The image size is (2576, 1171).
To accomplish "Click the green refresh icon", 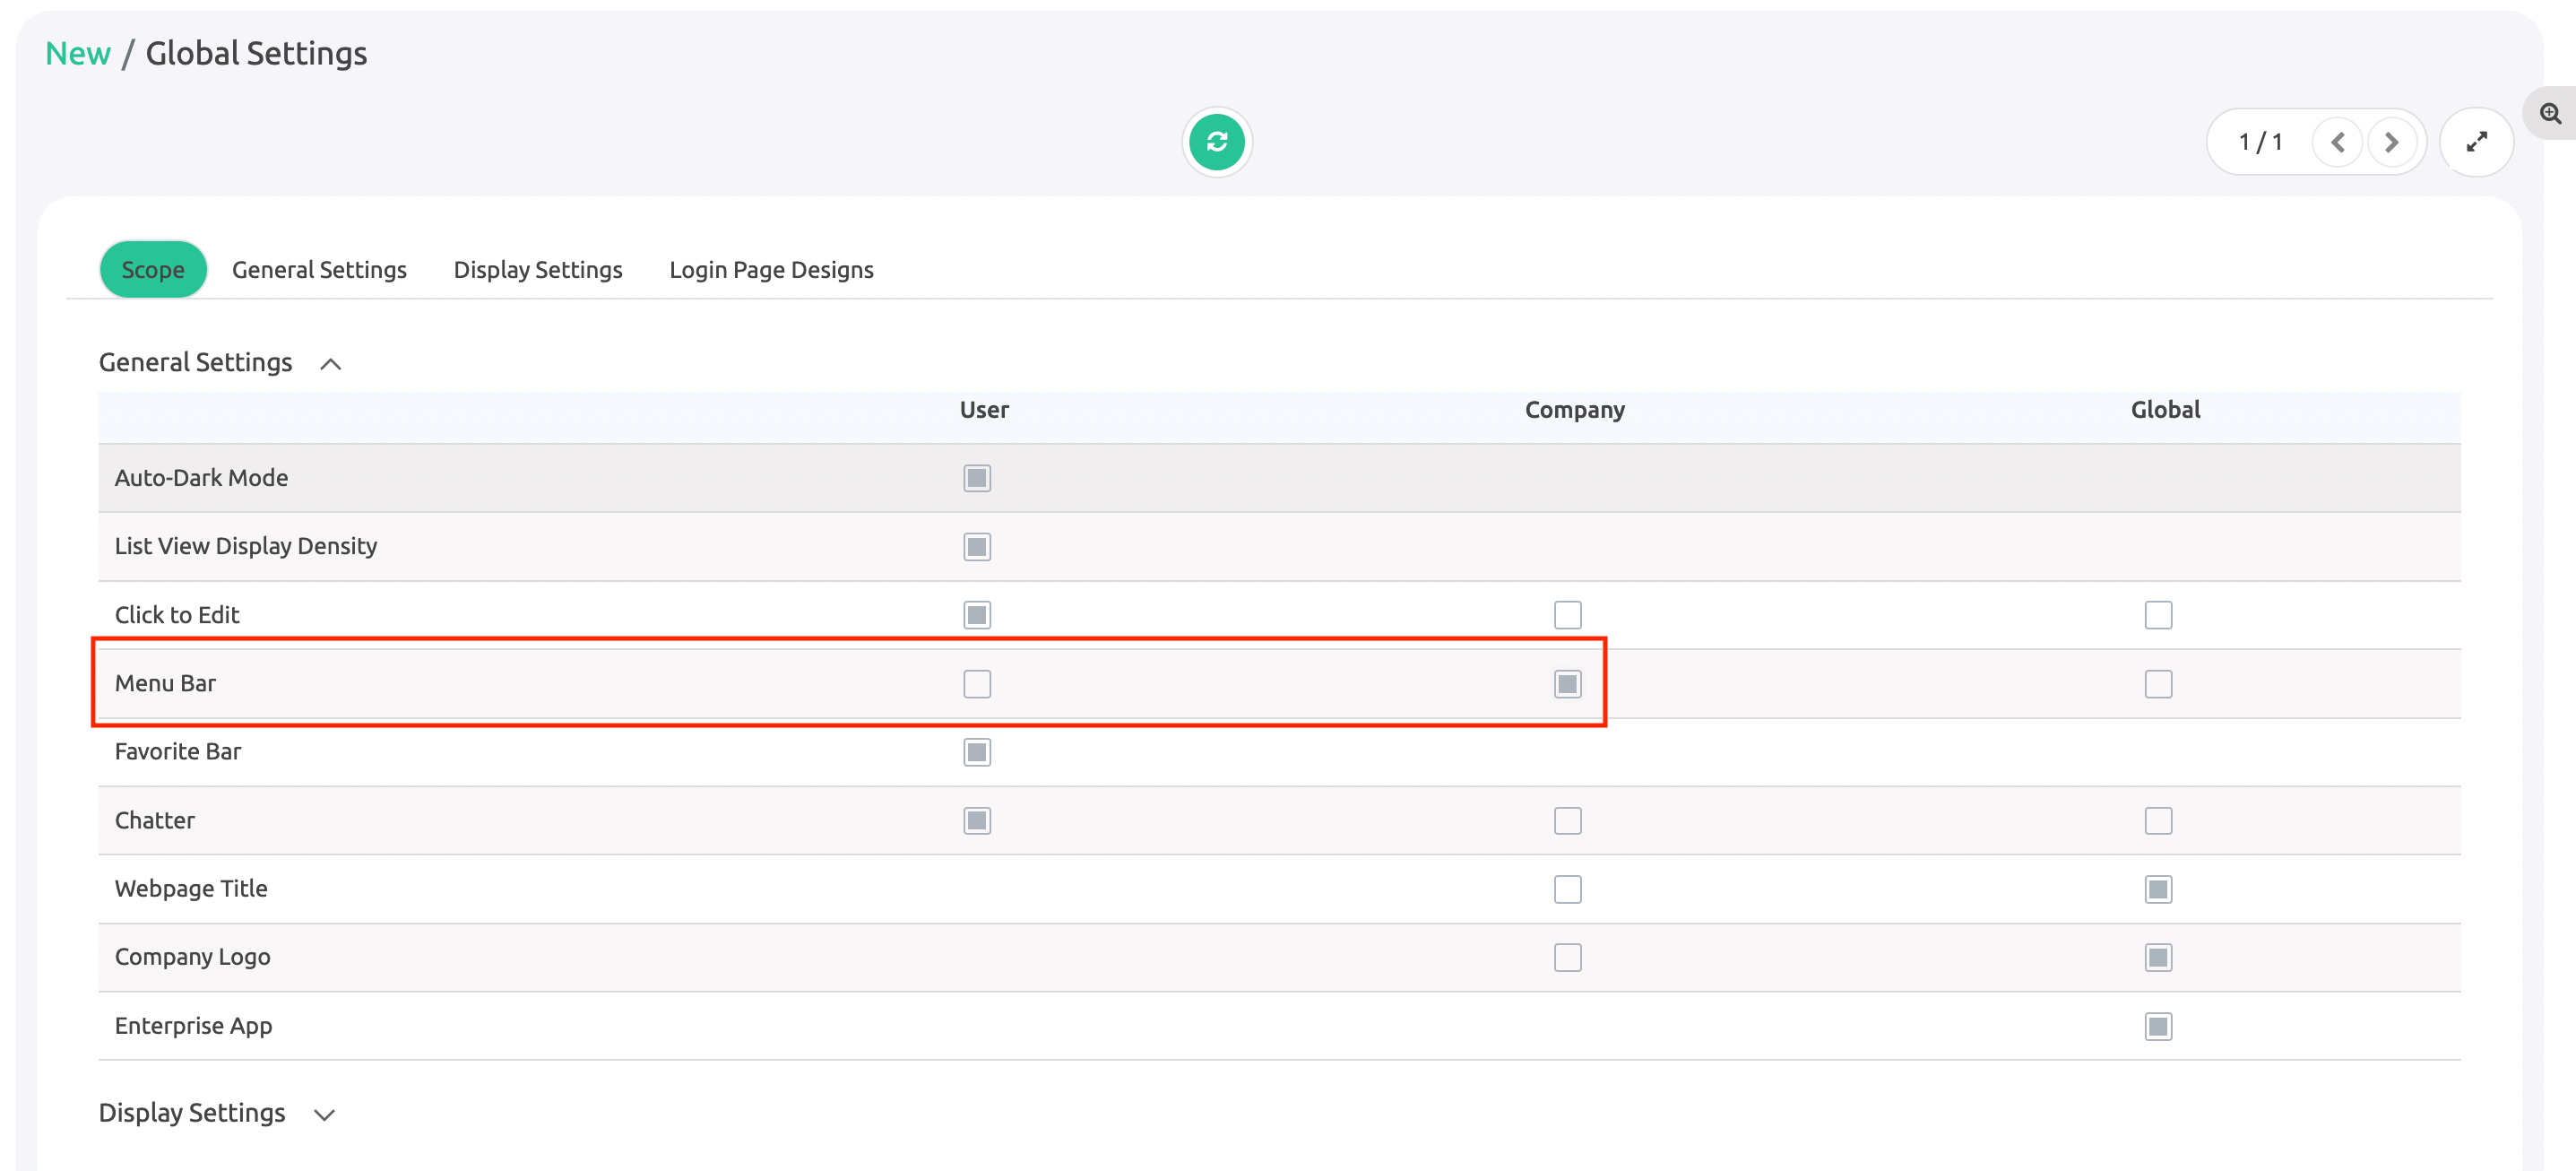I will tap(1216, 142).
